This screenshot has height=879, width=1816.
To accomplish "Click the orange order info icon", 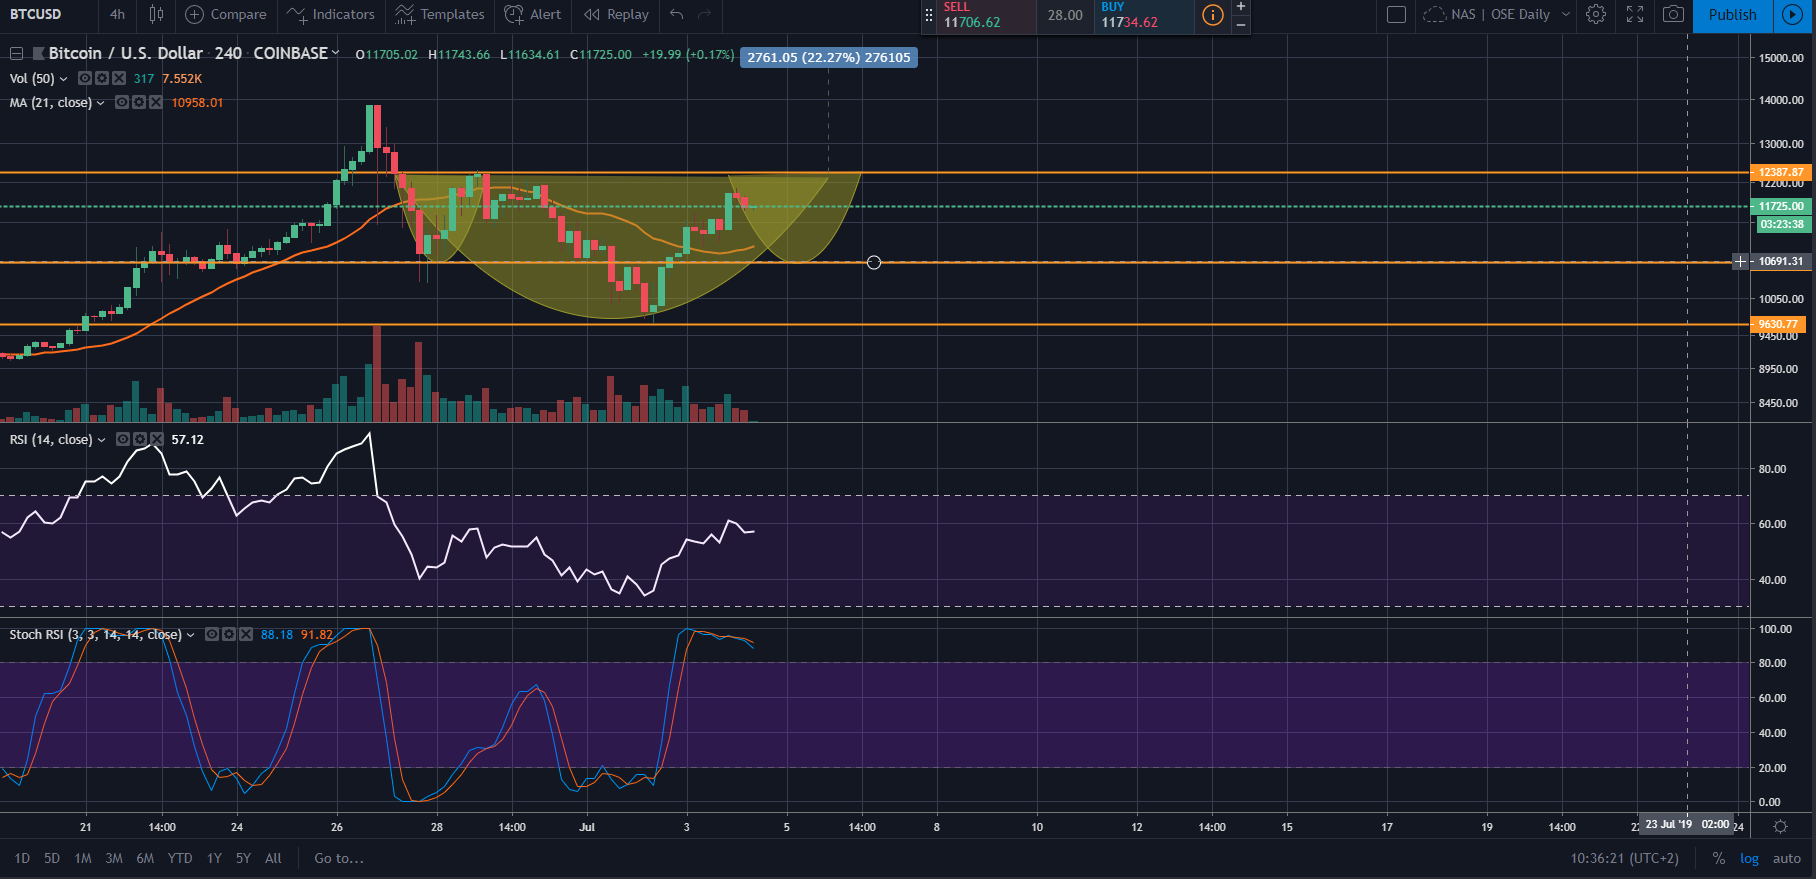I will [x=1212, y=15].
